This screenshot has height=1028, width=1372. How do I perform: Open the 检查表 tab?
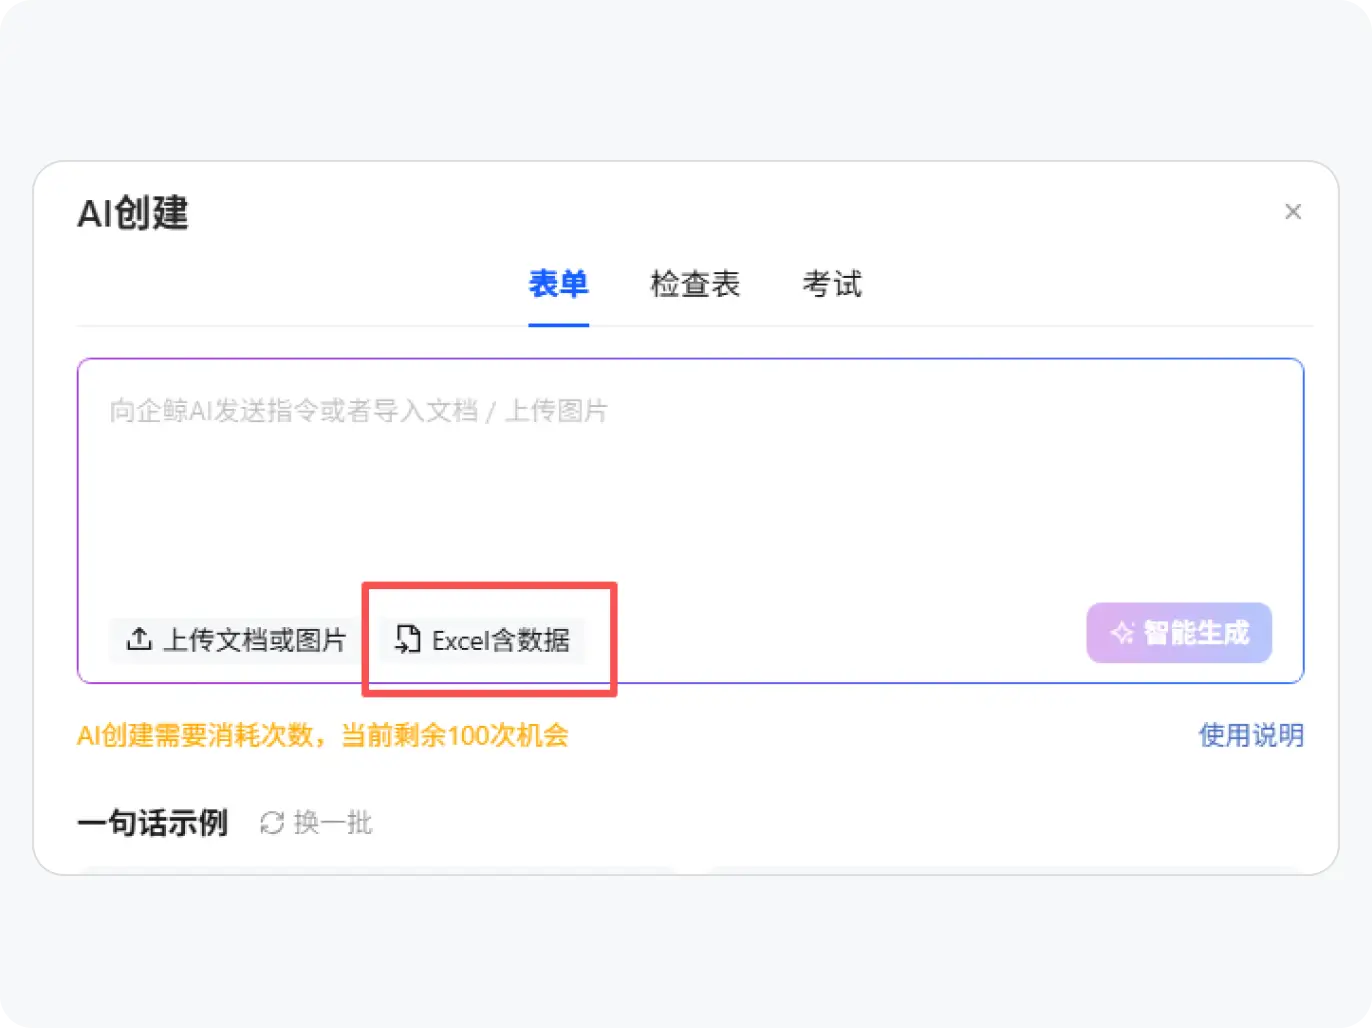695,284
